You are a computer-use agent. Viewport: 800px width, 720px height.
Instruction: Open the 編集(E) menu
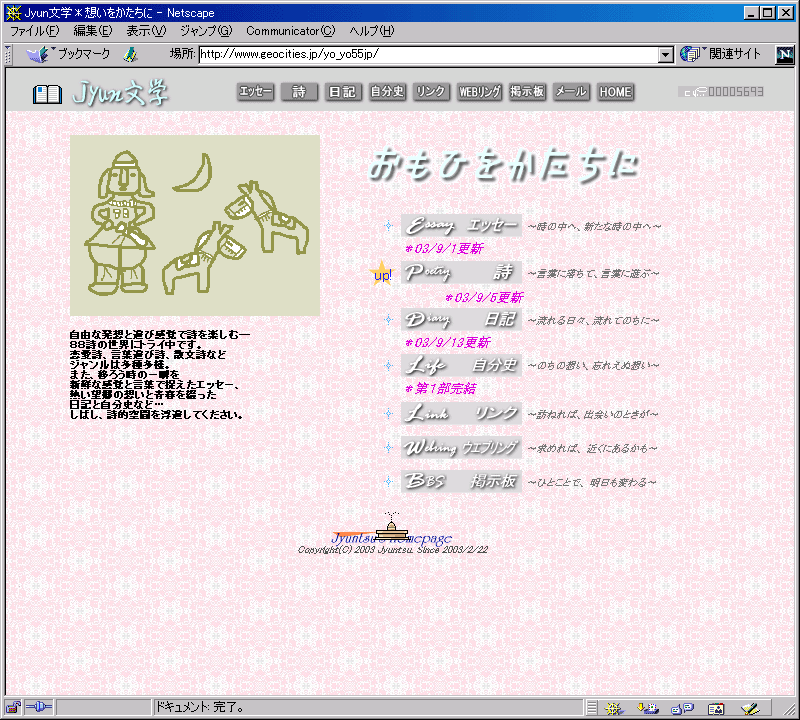[x=92, y=31]
